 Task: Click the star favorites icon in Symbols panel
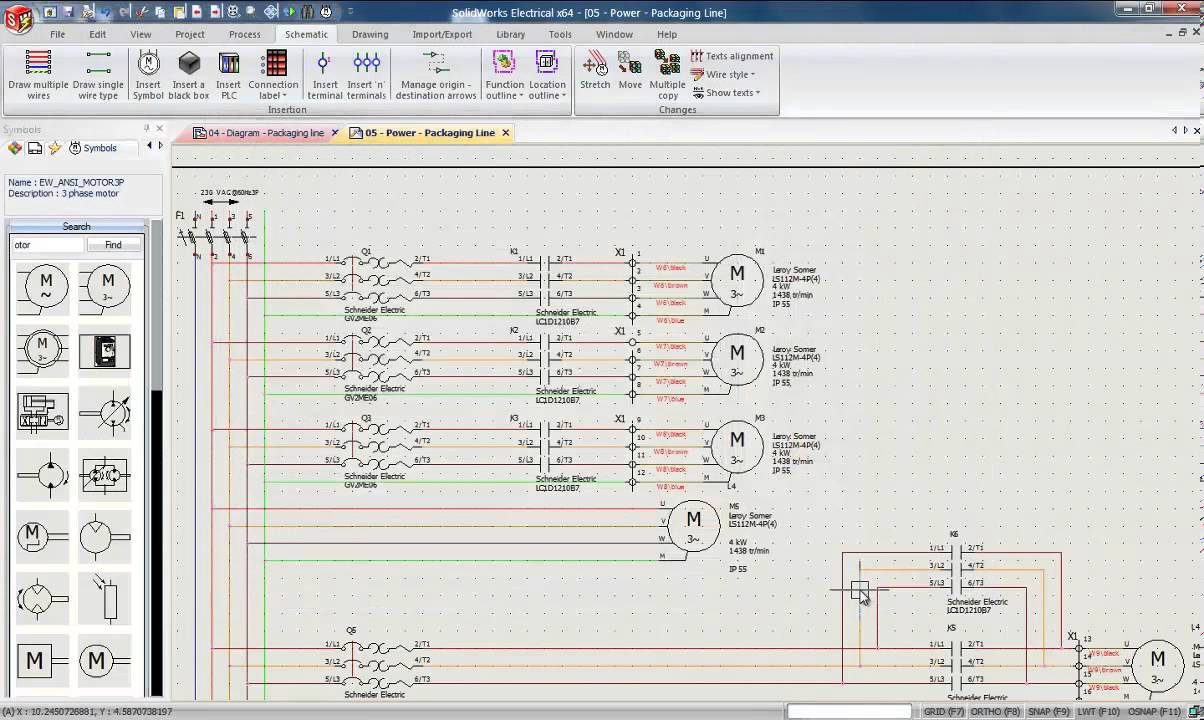coord(54,148)
